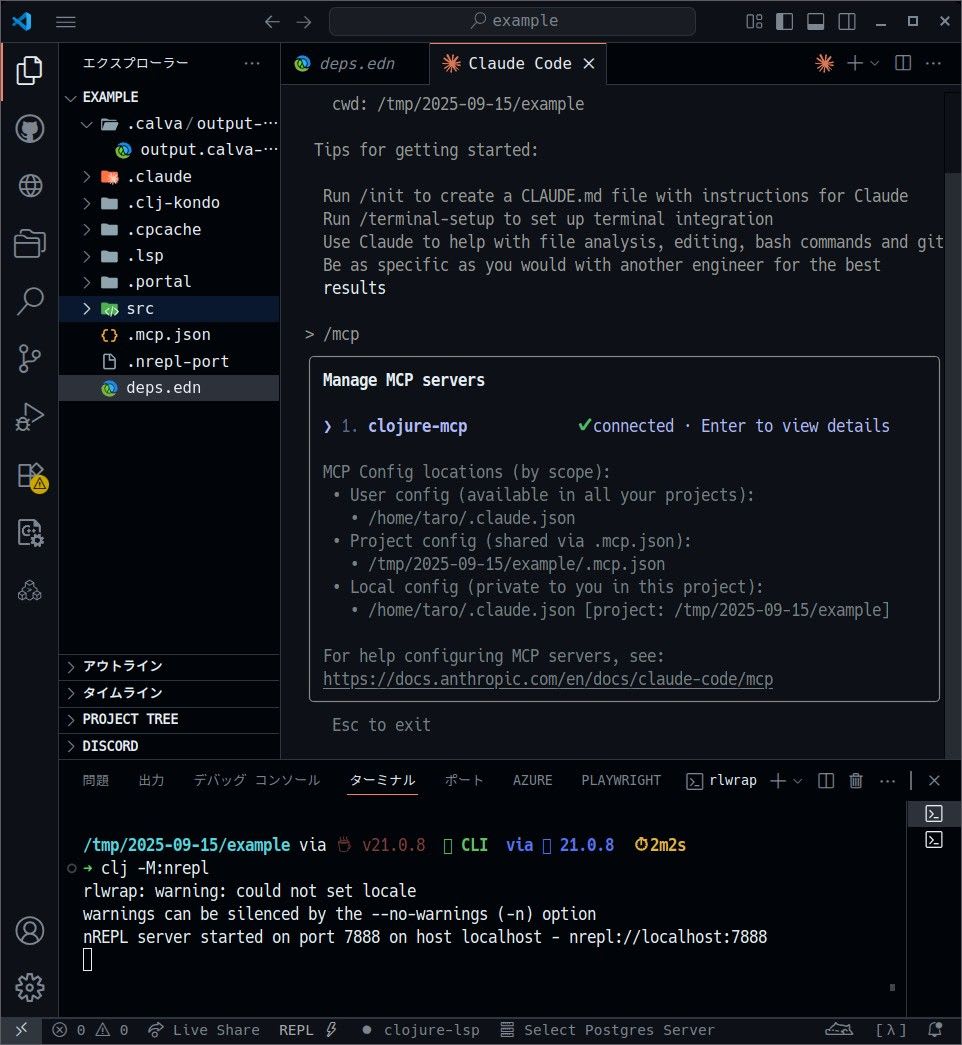Screen dimensions: 962x1045
Task: Close the Claude Code tab
Action: (589, 63)
